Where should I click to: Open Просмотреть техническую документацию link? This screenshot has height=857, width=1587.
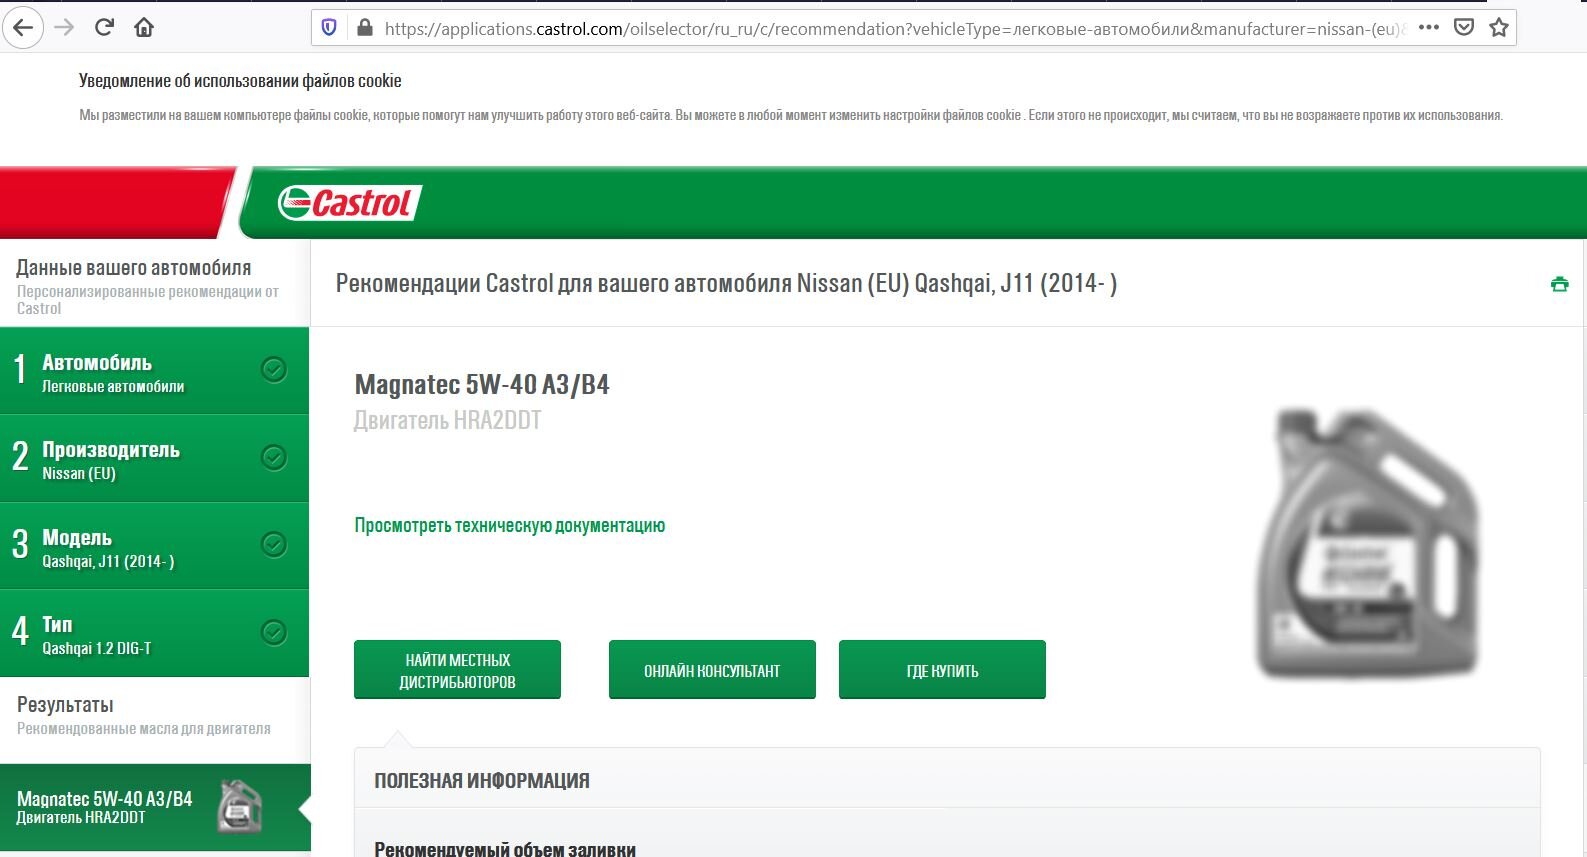click(x=510, y=526)
